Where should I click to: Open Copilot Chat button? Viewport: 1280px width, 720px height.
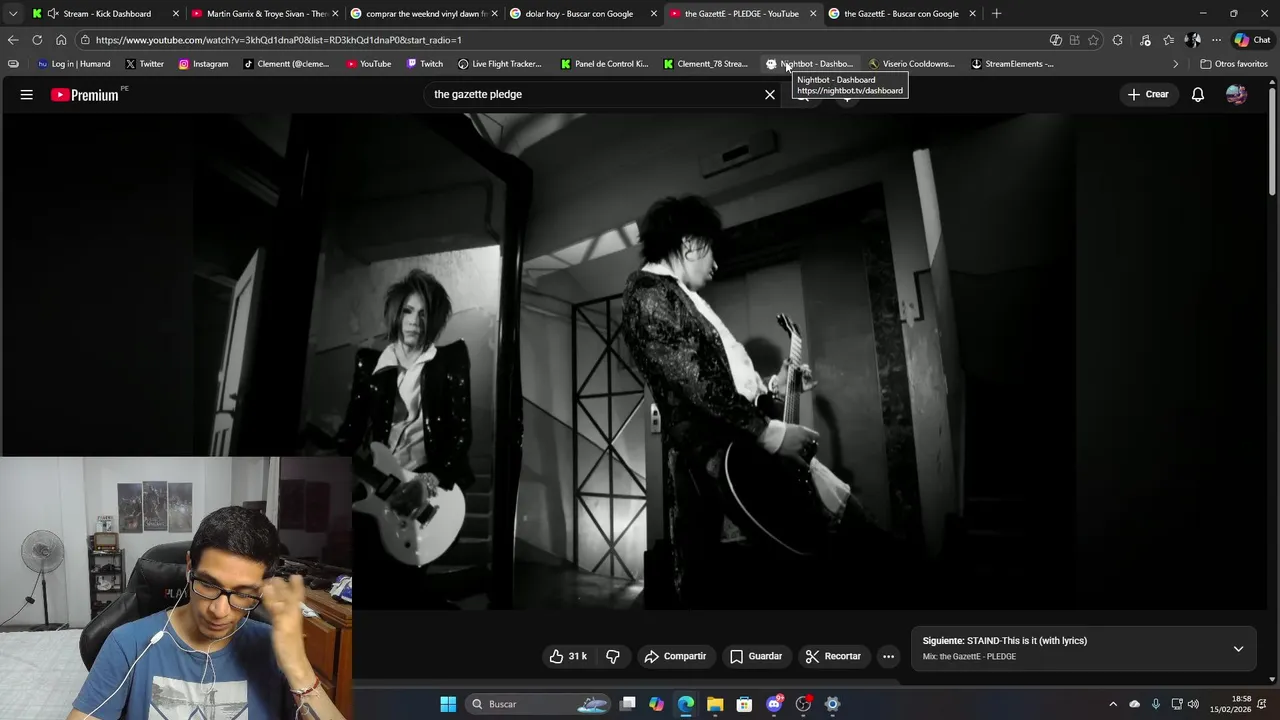[1252, 40]
